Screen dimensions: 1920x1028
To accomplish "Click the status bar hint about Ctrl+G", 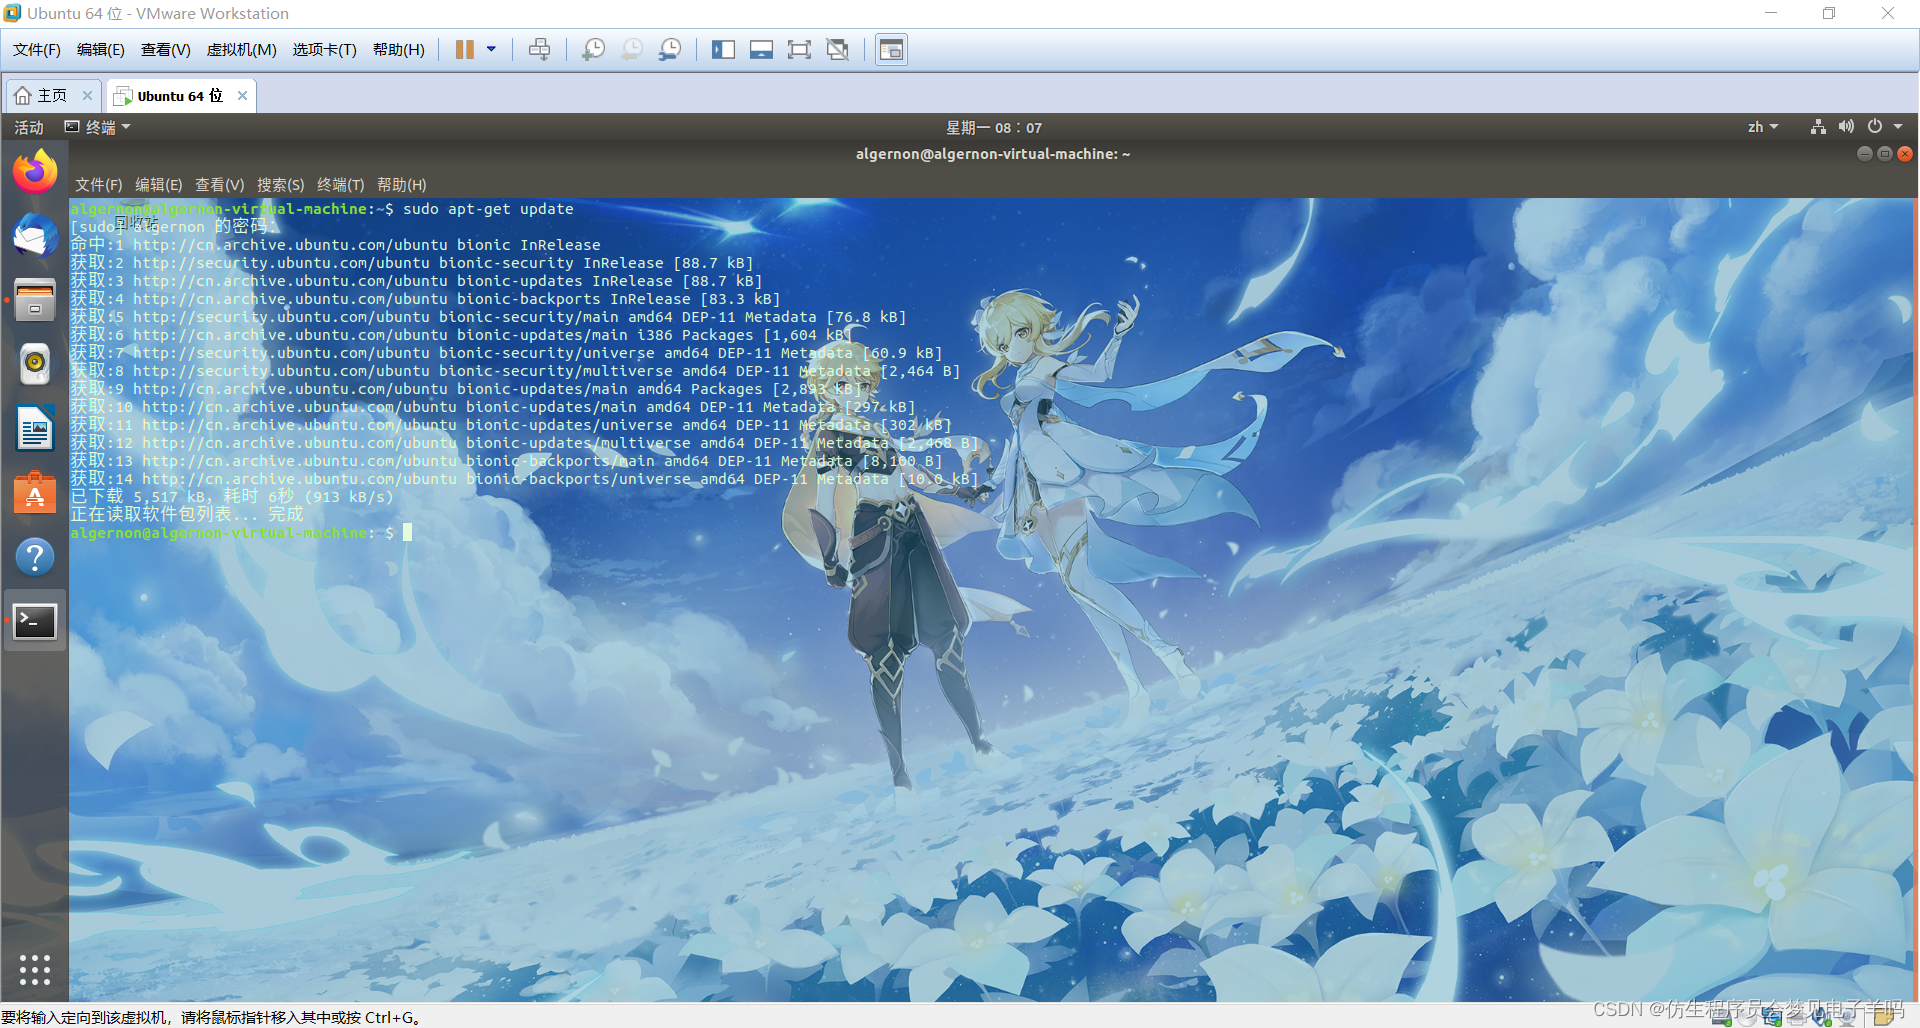I will [211, 1018].
